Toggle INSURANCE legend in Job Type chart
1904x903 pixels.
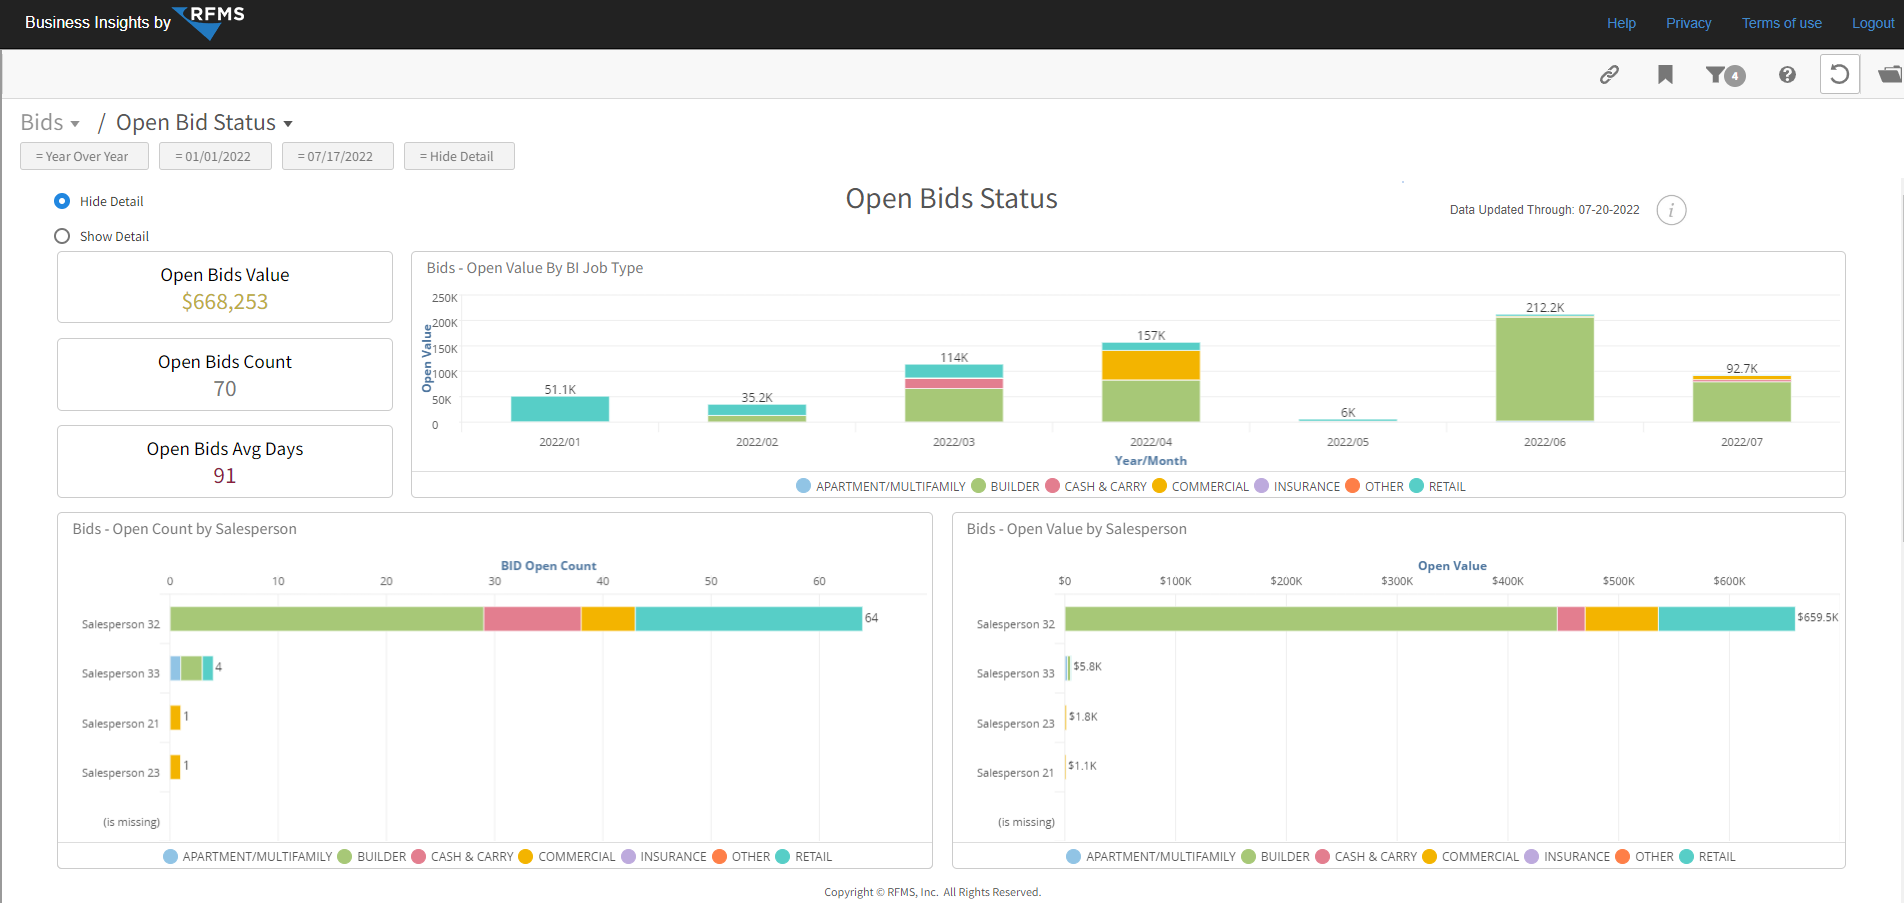[1297, 486]
